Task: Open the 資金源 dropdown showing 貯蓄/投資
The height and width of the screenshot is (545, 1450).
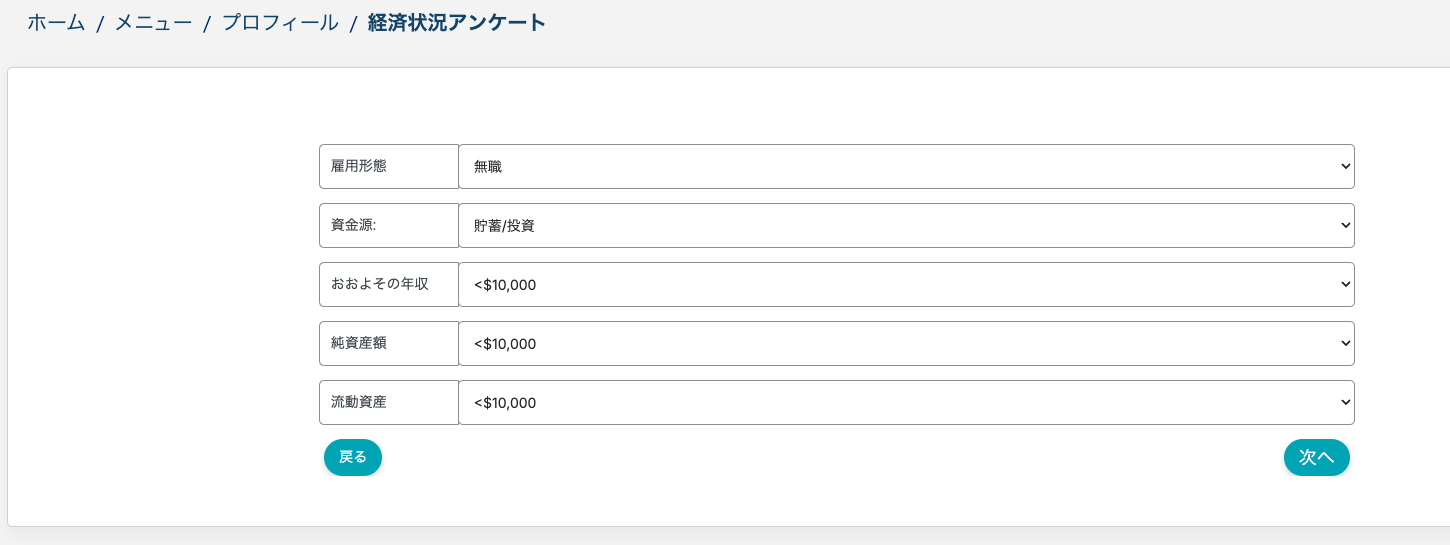Action: (905, 226)
